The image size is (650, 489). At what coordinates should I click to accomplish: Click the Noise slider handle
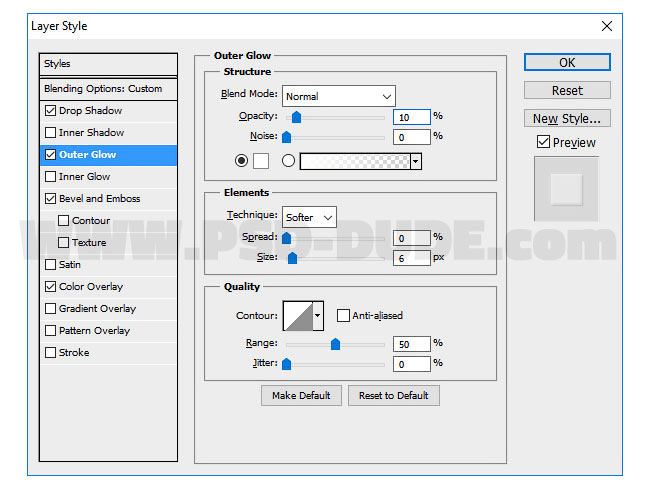pyautogui.click(x=286, y=137)
